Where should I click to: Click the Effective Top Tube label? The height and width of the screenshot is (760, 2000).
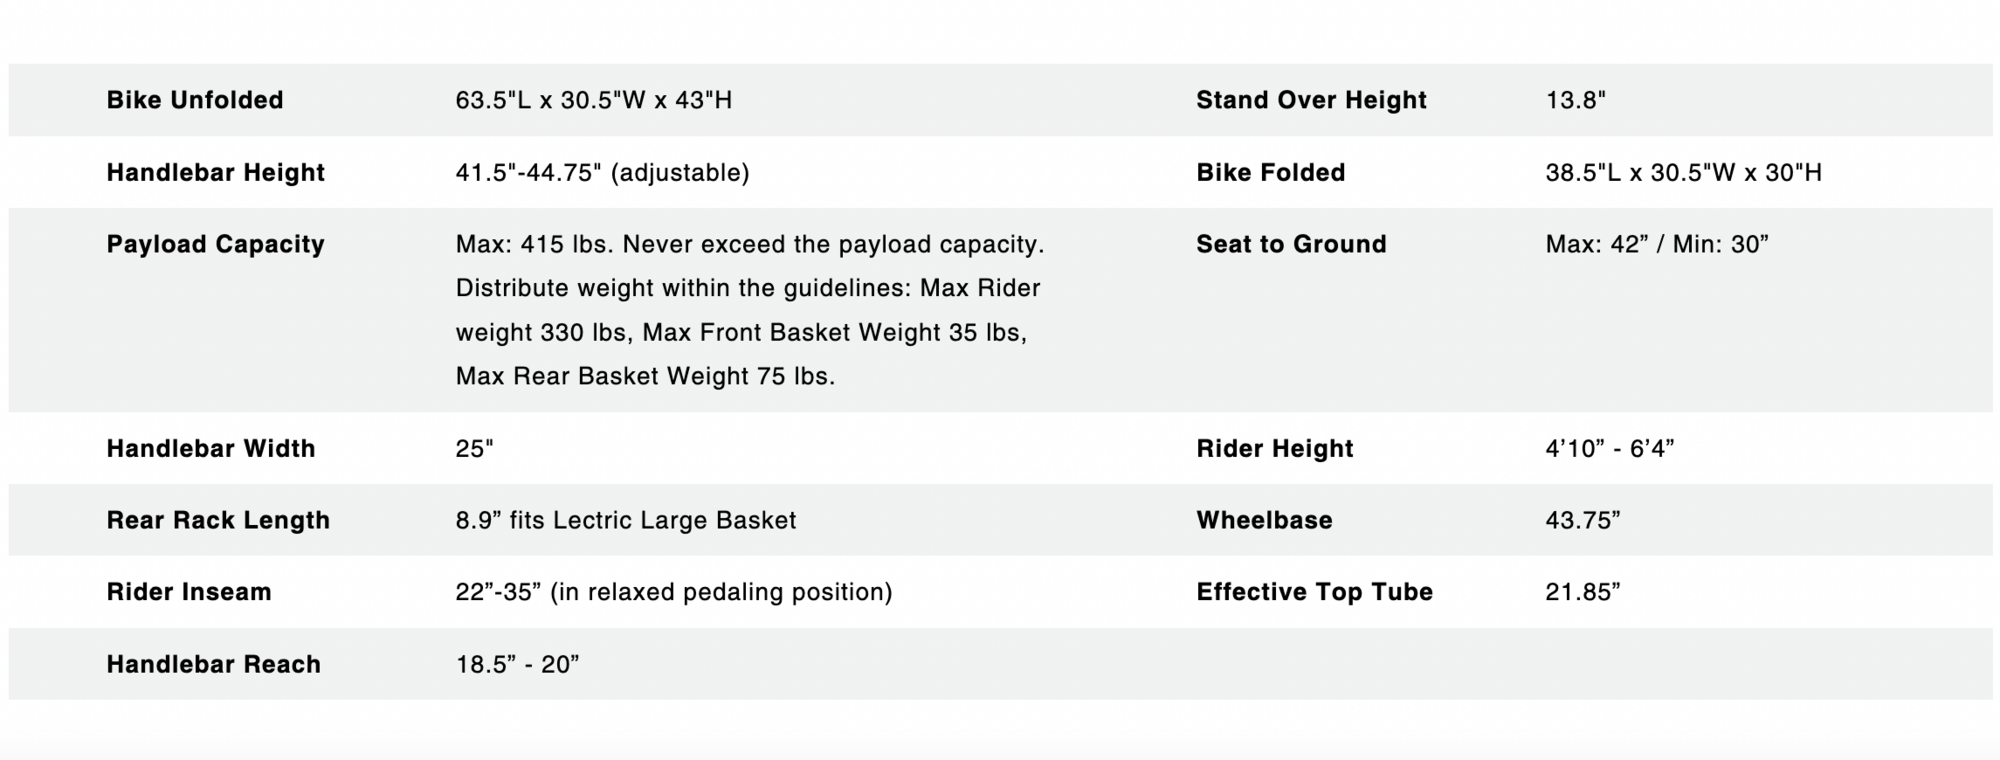pos(1314,592)
